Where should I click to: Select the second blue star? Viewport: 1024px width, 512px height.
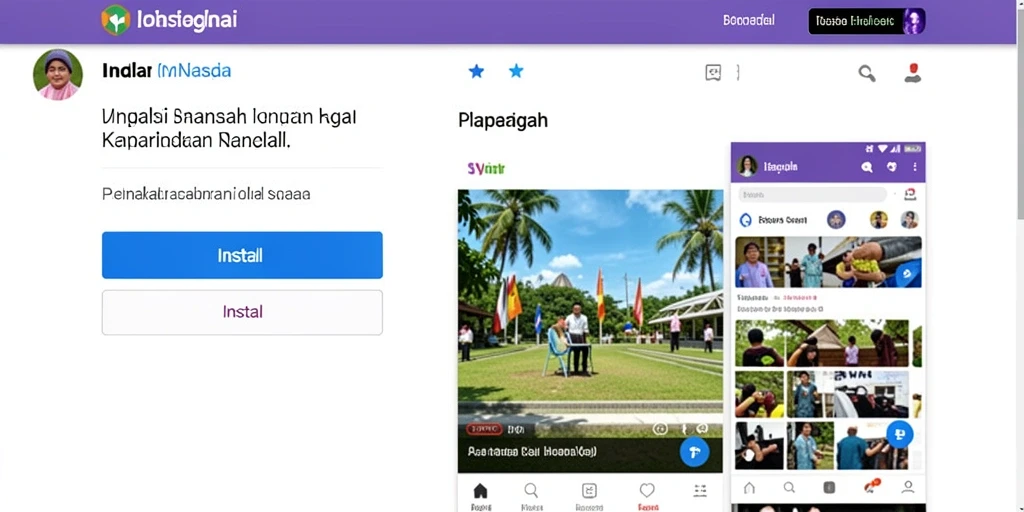point(516,71)
